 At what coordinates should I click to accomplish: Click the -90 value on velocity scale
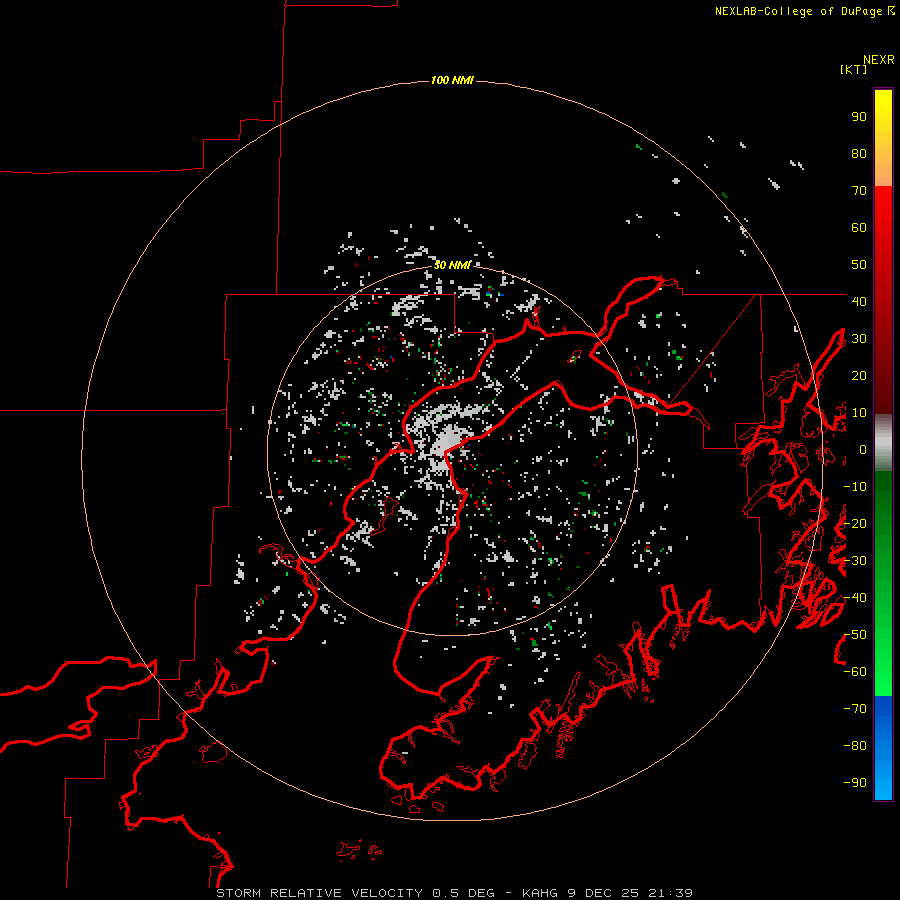point(855,783)
